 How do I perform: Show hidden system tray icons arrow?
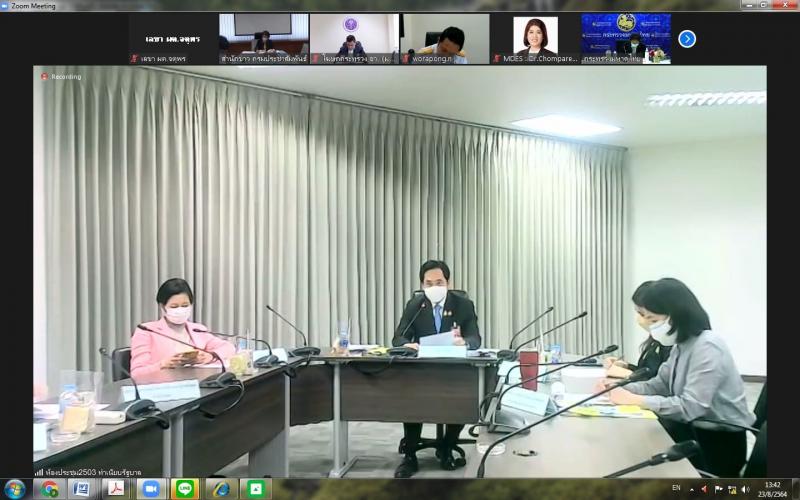[x=692, y=490]
